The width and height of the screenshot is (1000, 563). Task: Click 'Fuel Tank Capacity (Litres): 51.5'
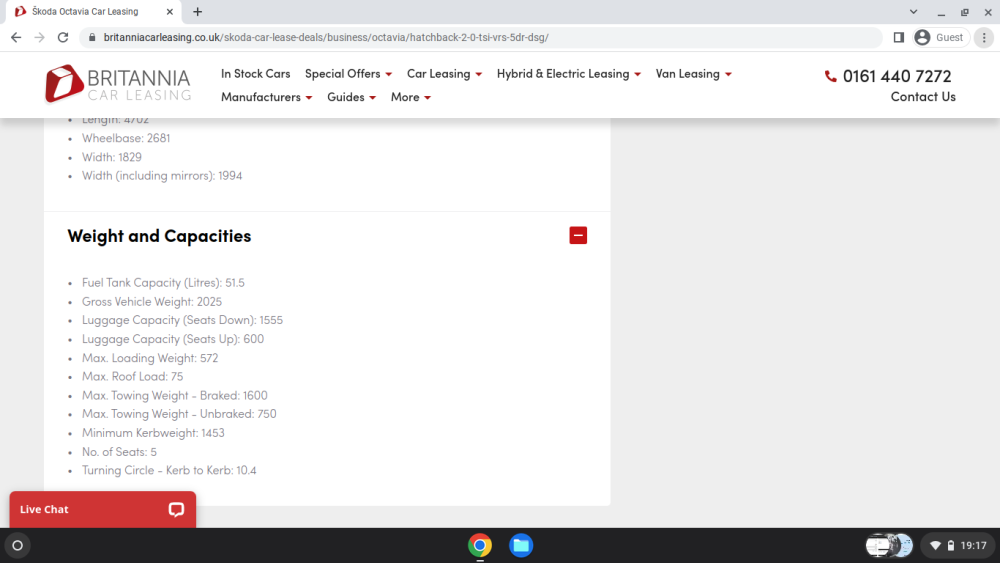163,282
